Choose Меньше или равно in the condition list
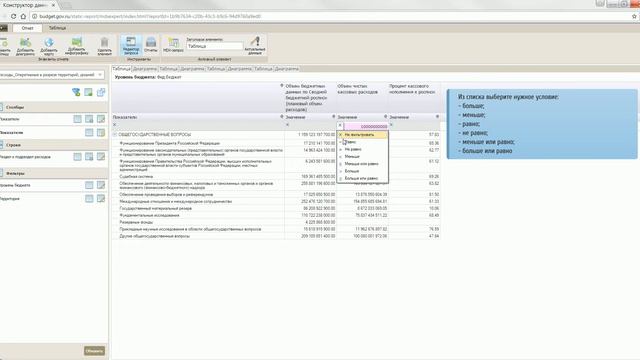Image resolution: width=640 pixels, height=360 pixels. pos(362,164)
